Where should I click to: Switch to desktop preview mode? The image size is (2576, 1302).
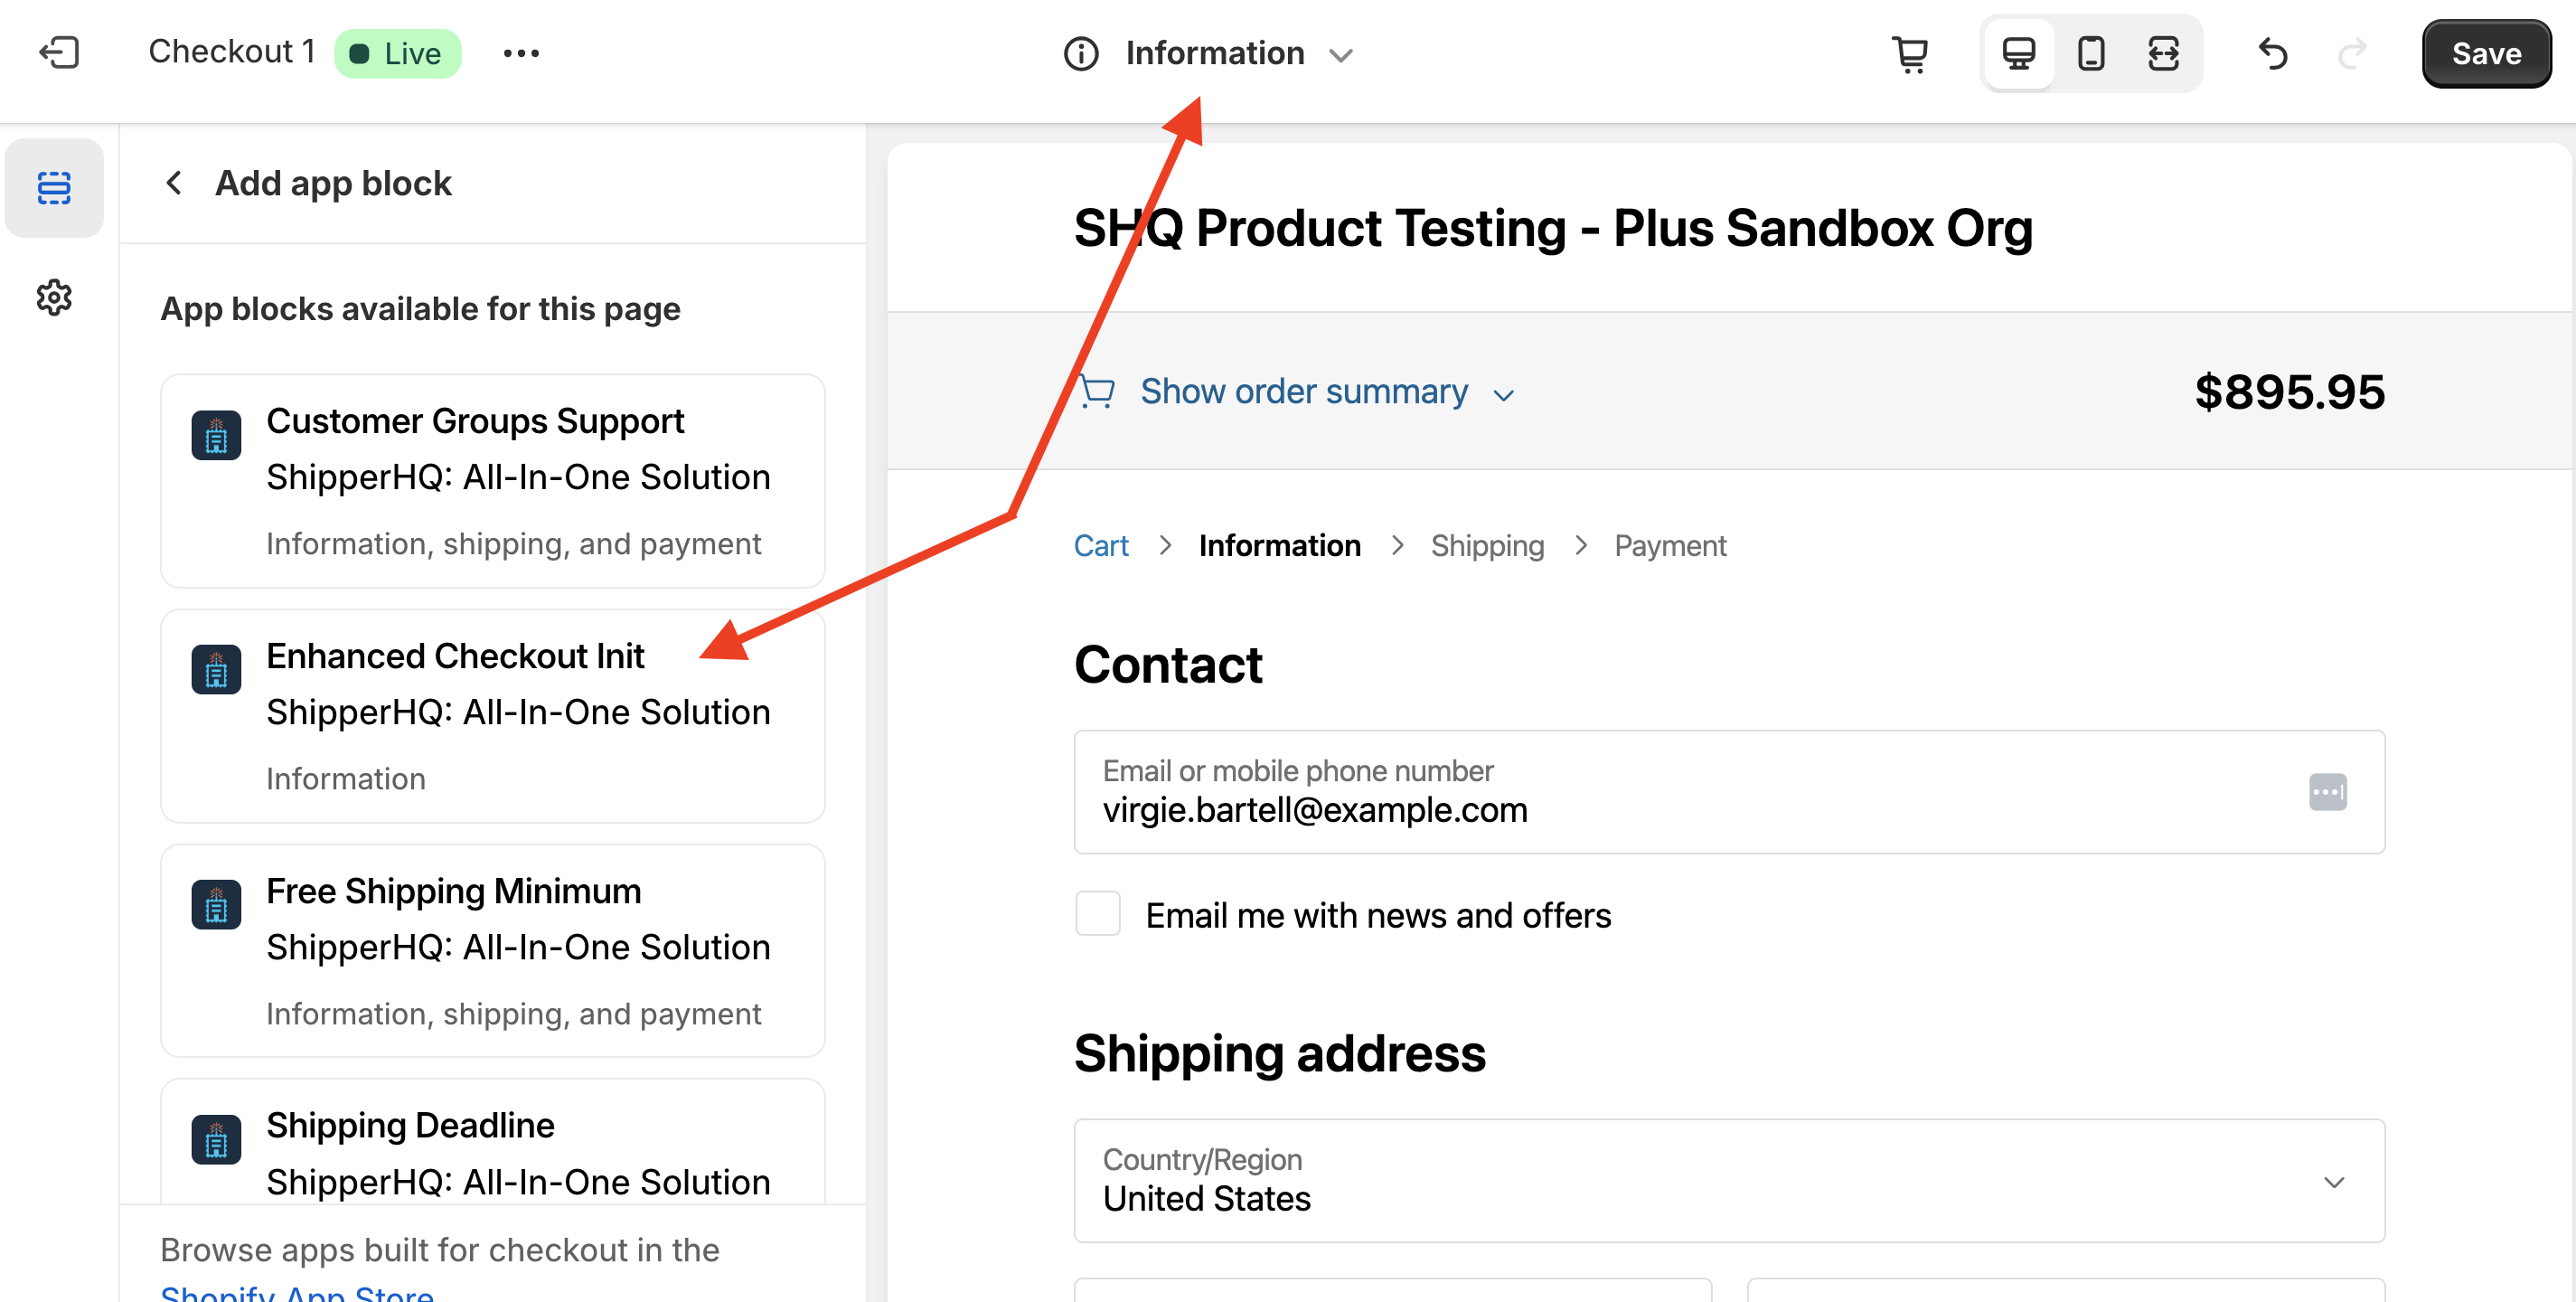click(2018, 53)
